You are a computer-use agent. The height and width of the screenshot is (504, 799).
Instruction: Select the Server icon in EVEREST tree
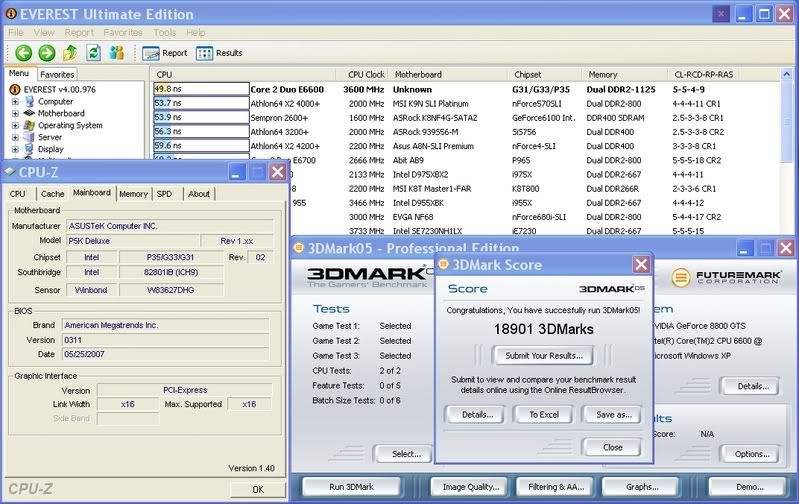click(30, 137)
